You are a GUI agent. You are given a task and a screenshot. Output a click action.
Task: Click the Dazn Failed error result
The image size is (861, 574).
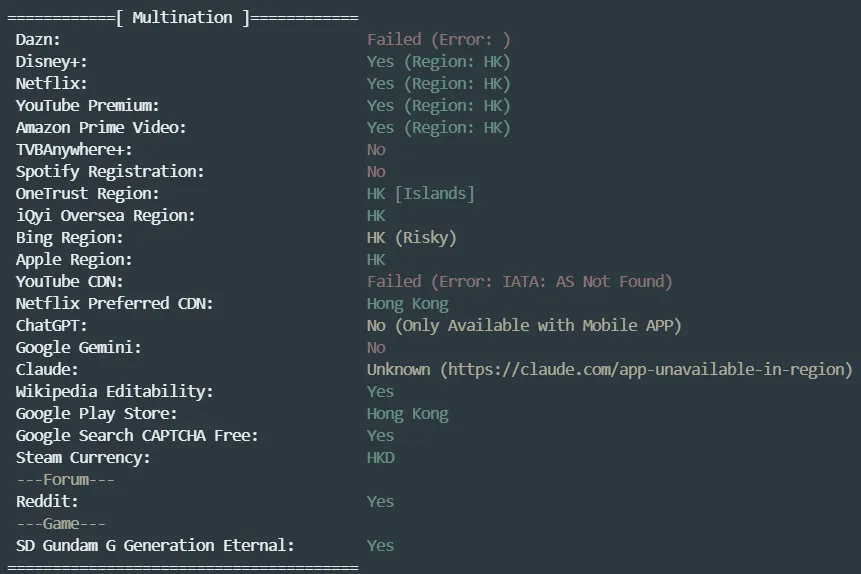[x=439, y=40]
